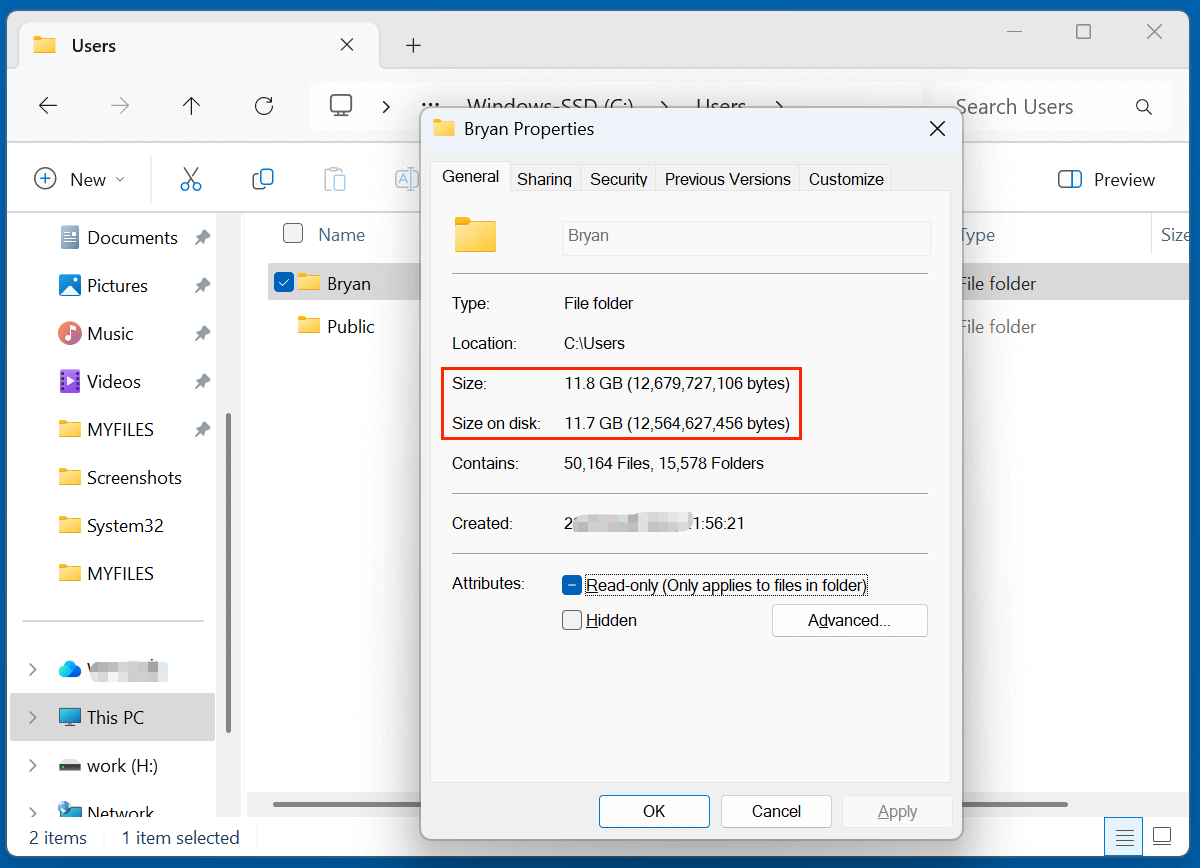1200x868 pixels.
Task: Click the search magnifier icon
Action: click(x=1144, y=107)
